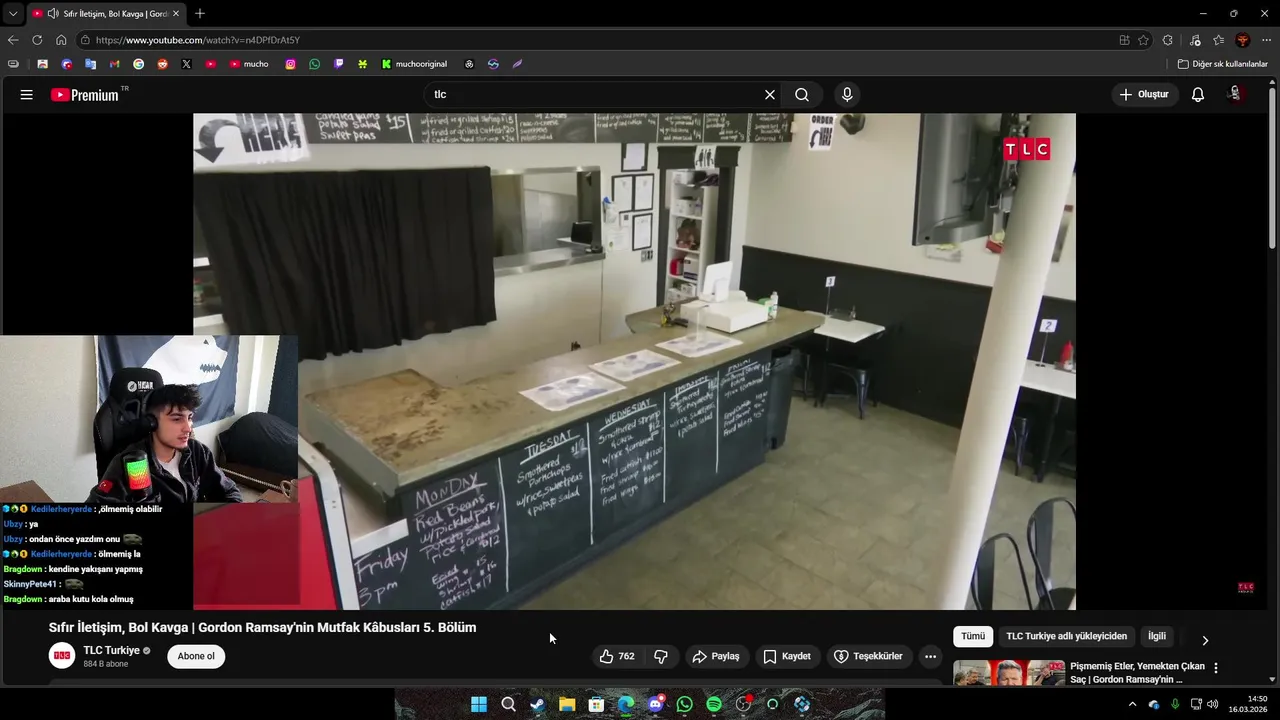Reload the page with the refresh icon

point(37,40)
